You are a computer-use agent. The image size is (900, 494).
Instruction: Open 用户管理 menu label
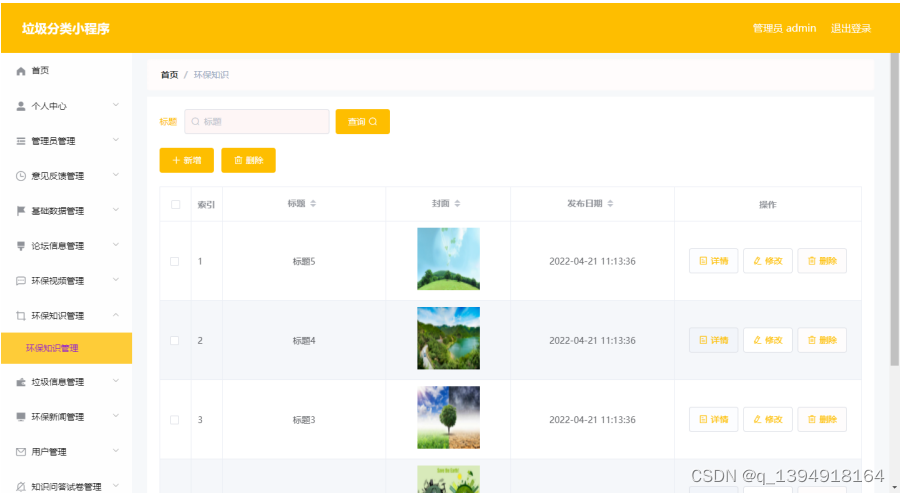(x=49, y=452)
